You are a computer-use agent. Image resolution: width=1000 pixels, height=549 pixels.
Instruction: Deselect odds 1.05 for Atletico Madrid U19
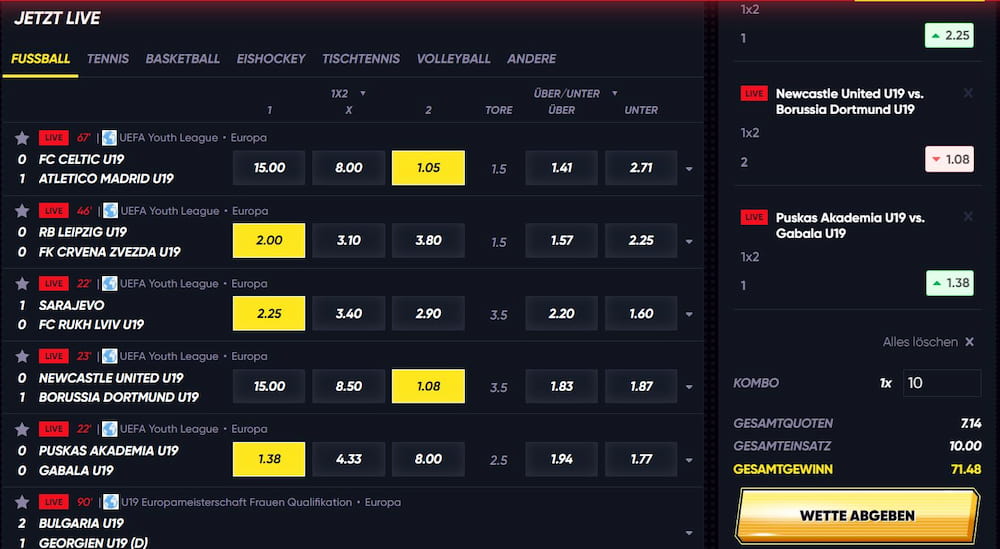pos(428,168)
